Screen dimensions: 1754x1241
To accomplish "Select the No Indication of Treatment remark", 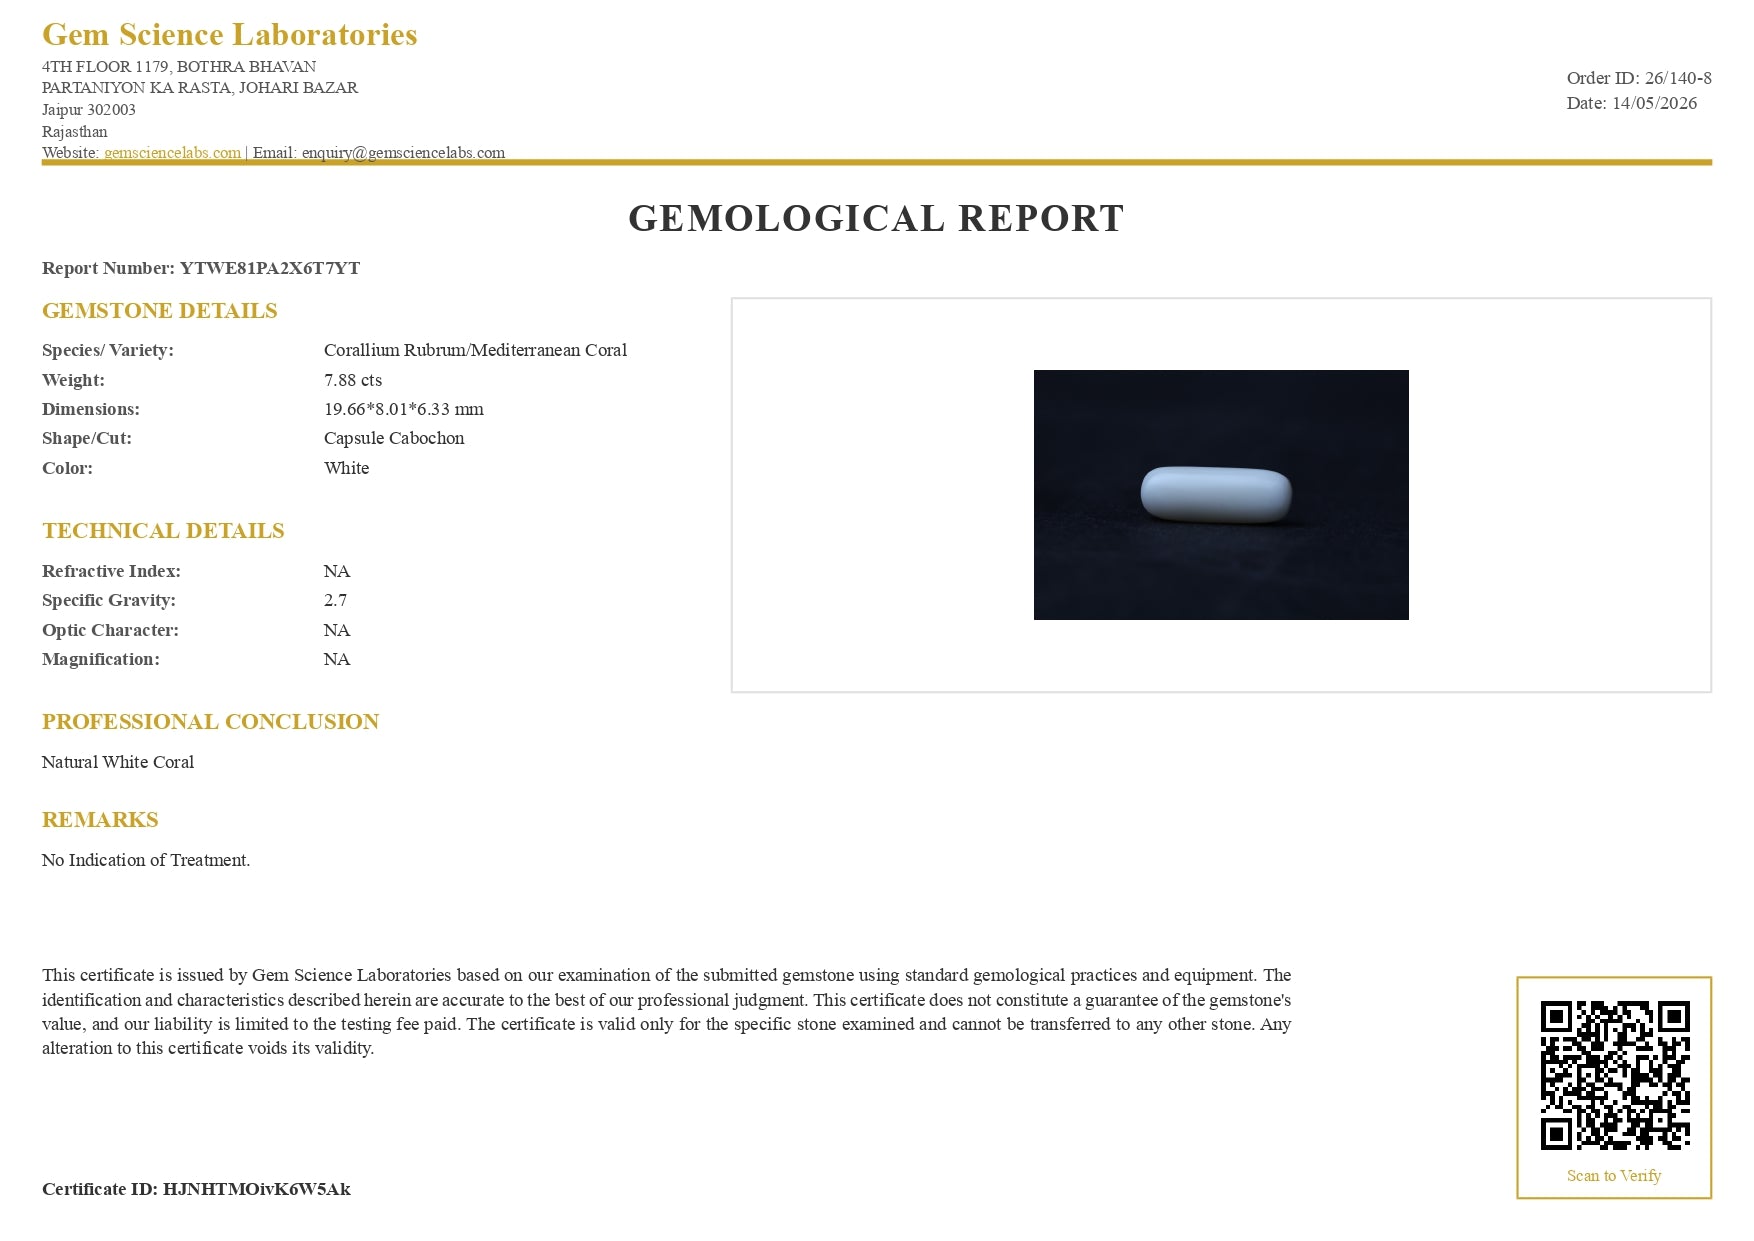I will (x=146, y=860).
